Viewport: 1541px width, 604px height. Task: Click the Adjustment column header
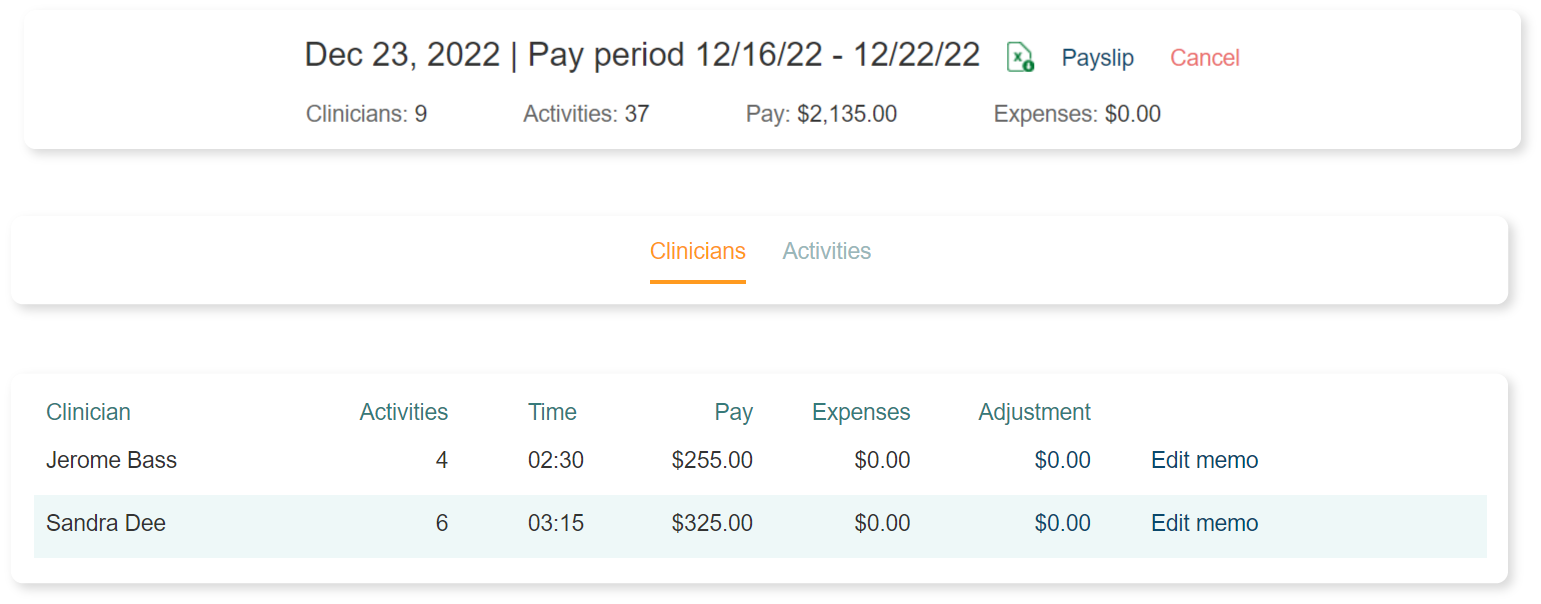click(1034, 412)
